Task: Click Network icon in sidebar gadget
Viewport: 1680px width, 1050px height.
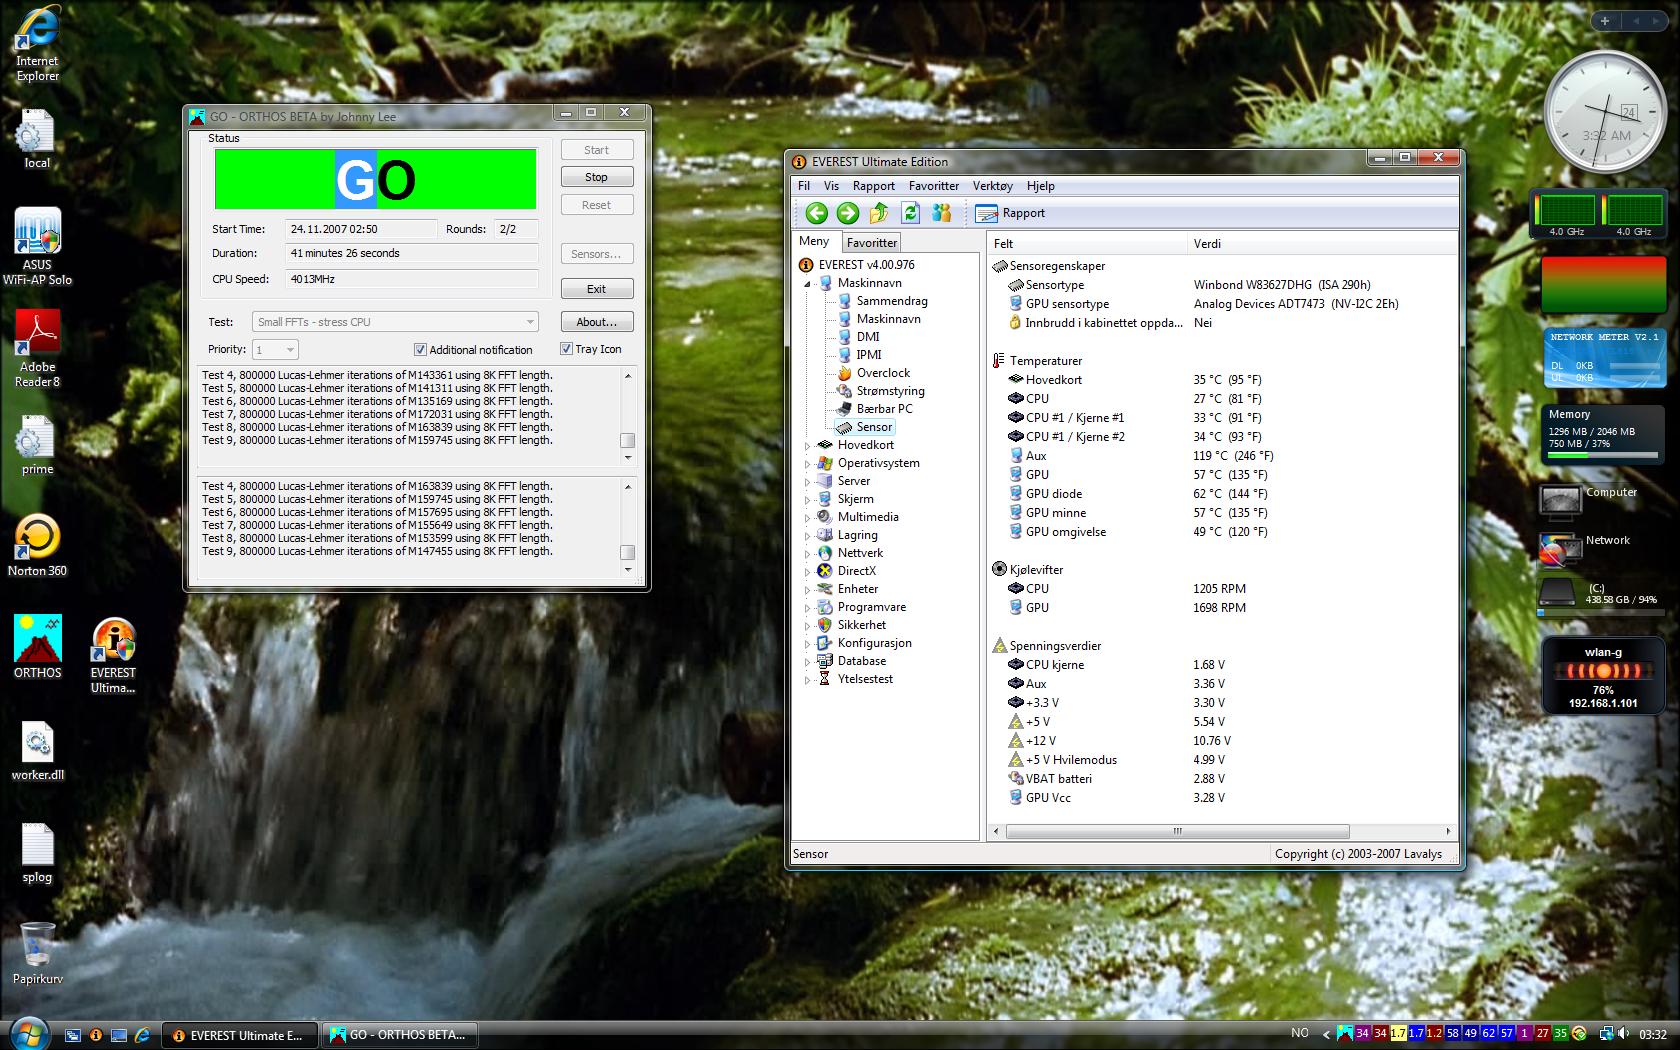Action: 1560,549
